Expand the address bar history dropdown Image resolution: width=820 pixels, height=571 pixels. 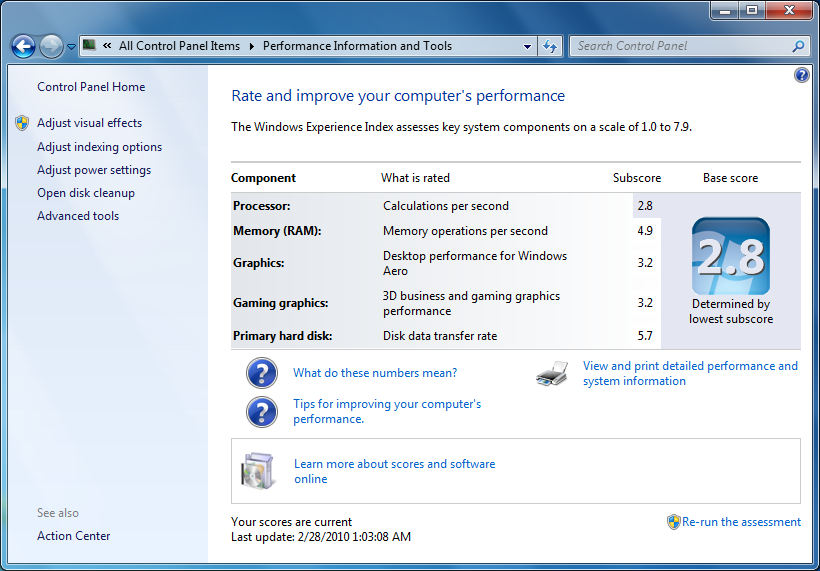click(x=527, y=47)
